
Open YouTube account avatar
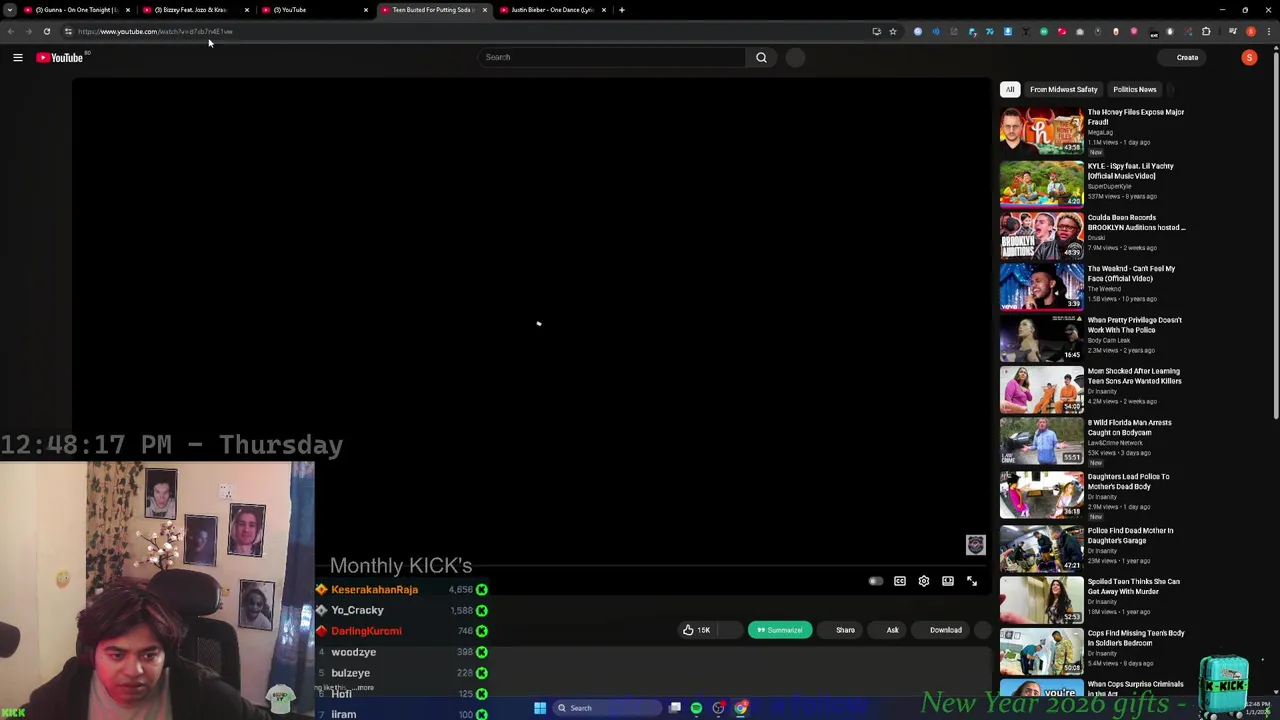[x=1249, y=58]
